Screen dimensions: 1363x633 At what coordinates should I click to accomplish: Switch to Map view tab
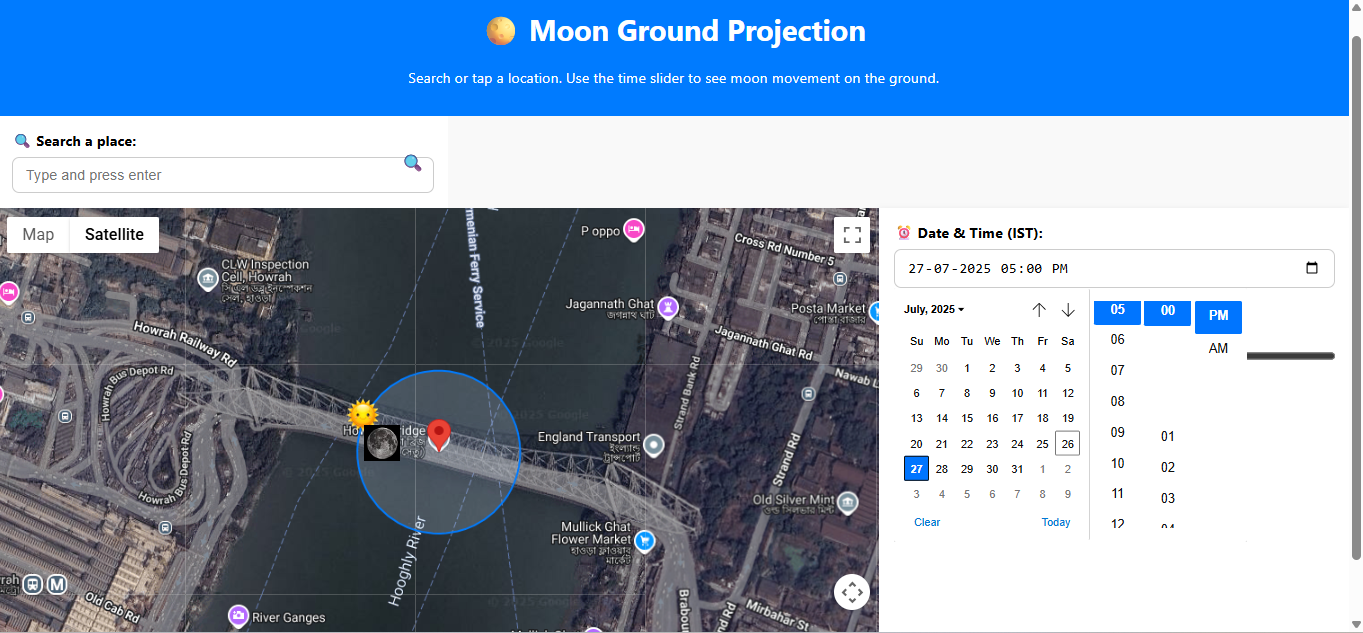pyautogui.click(x=38, y=235)
